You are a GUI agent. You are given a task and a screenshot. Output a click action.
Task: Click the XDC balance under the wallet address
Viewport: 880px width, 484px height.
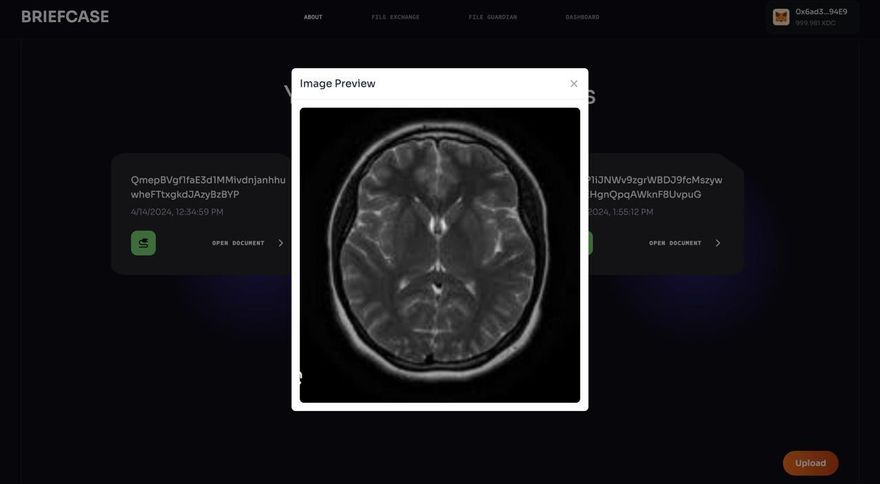click(x=815, y=23)
